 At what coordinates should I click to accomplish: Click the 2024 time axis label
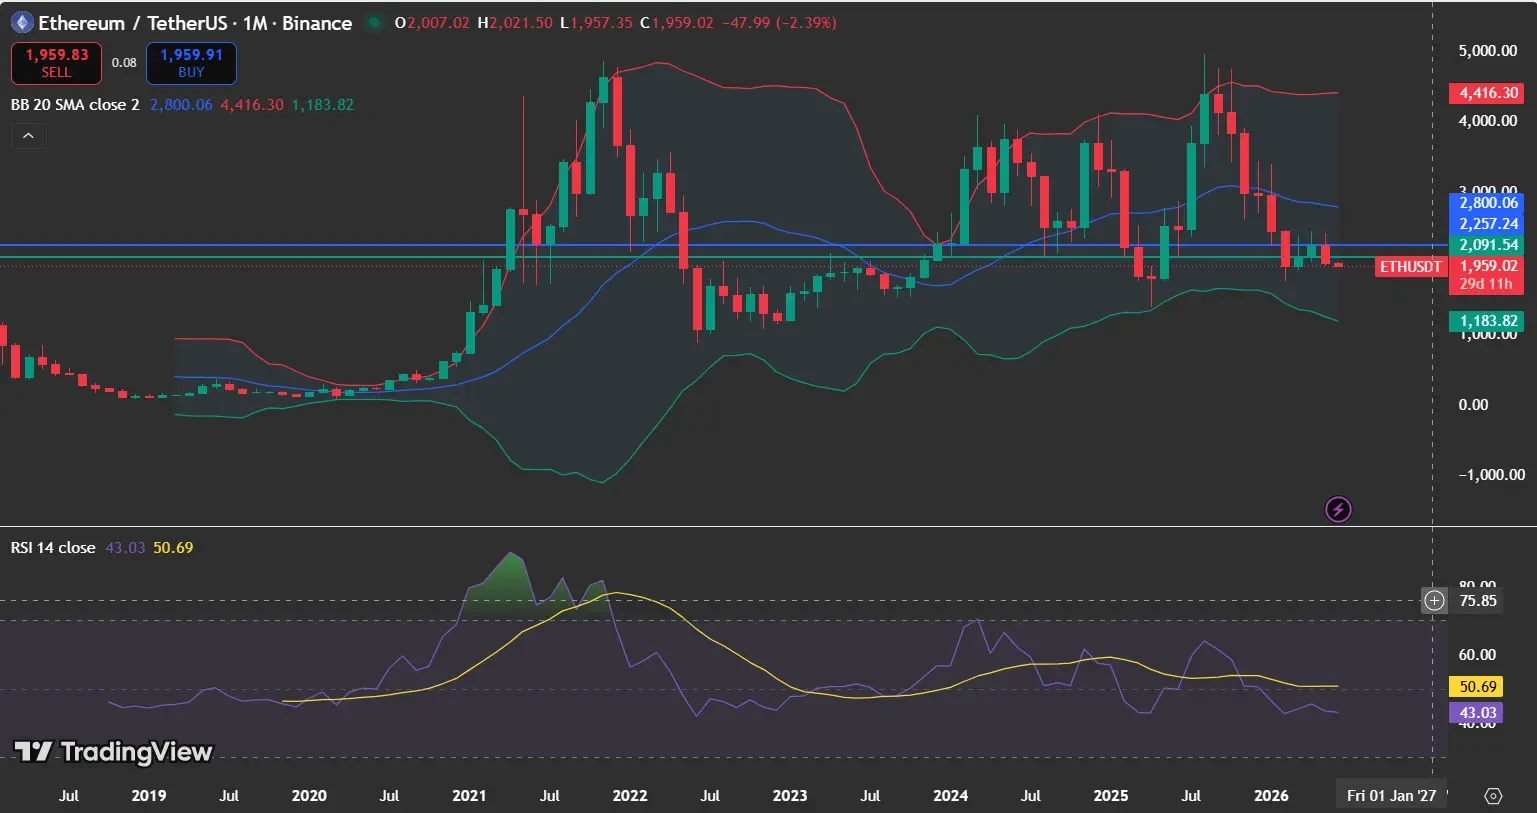[x=950, y=796]
